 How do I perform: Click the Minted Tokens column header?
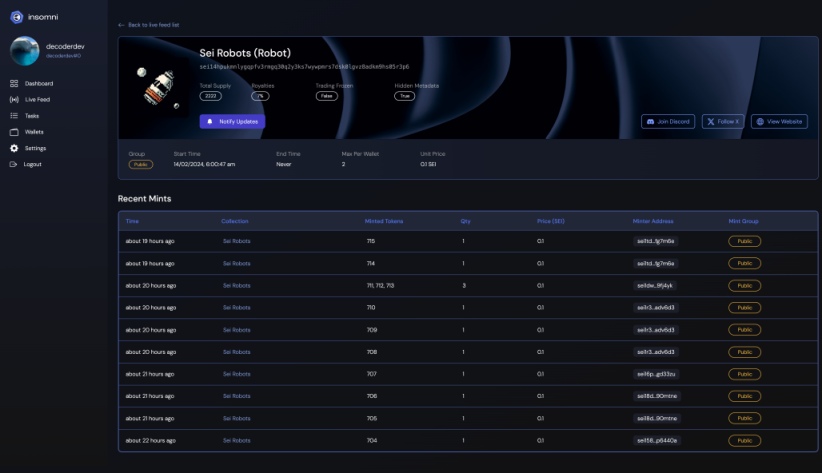(384, 221)
